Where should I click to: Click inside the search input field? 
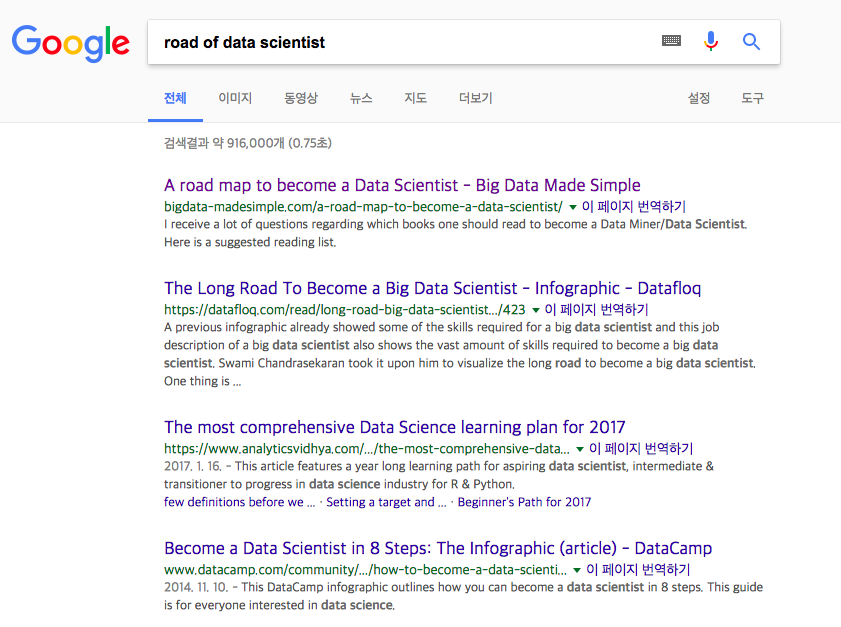[400, 41]
